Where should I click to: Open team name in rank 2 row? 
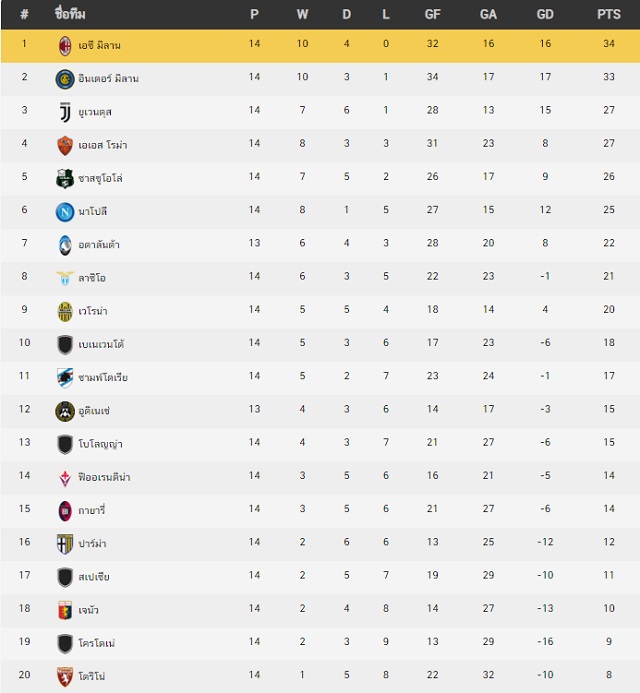(108, 79)
